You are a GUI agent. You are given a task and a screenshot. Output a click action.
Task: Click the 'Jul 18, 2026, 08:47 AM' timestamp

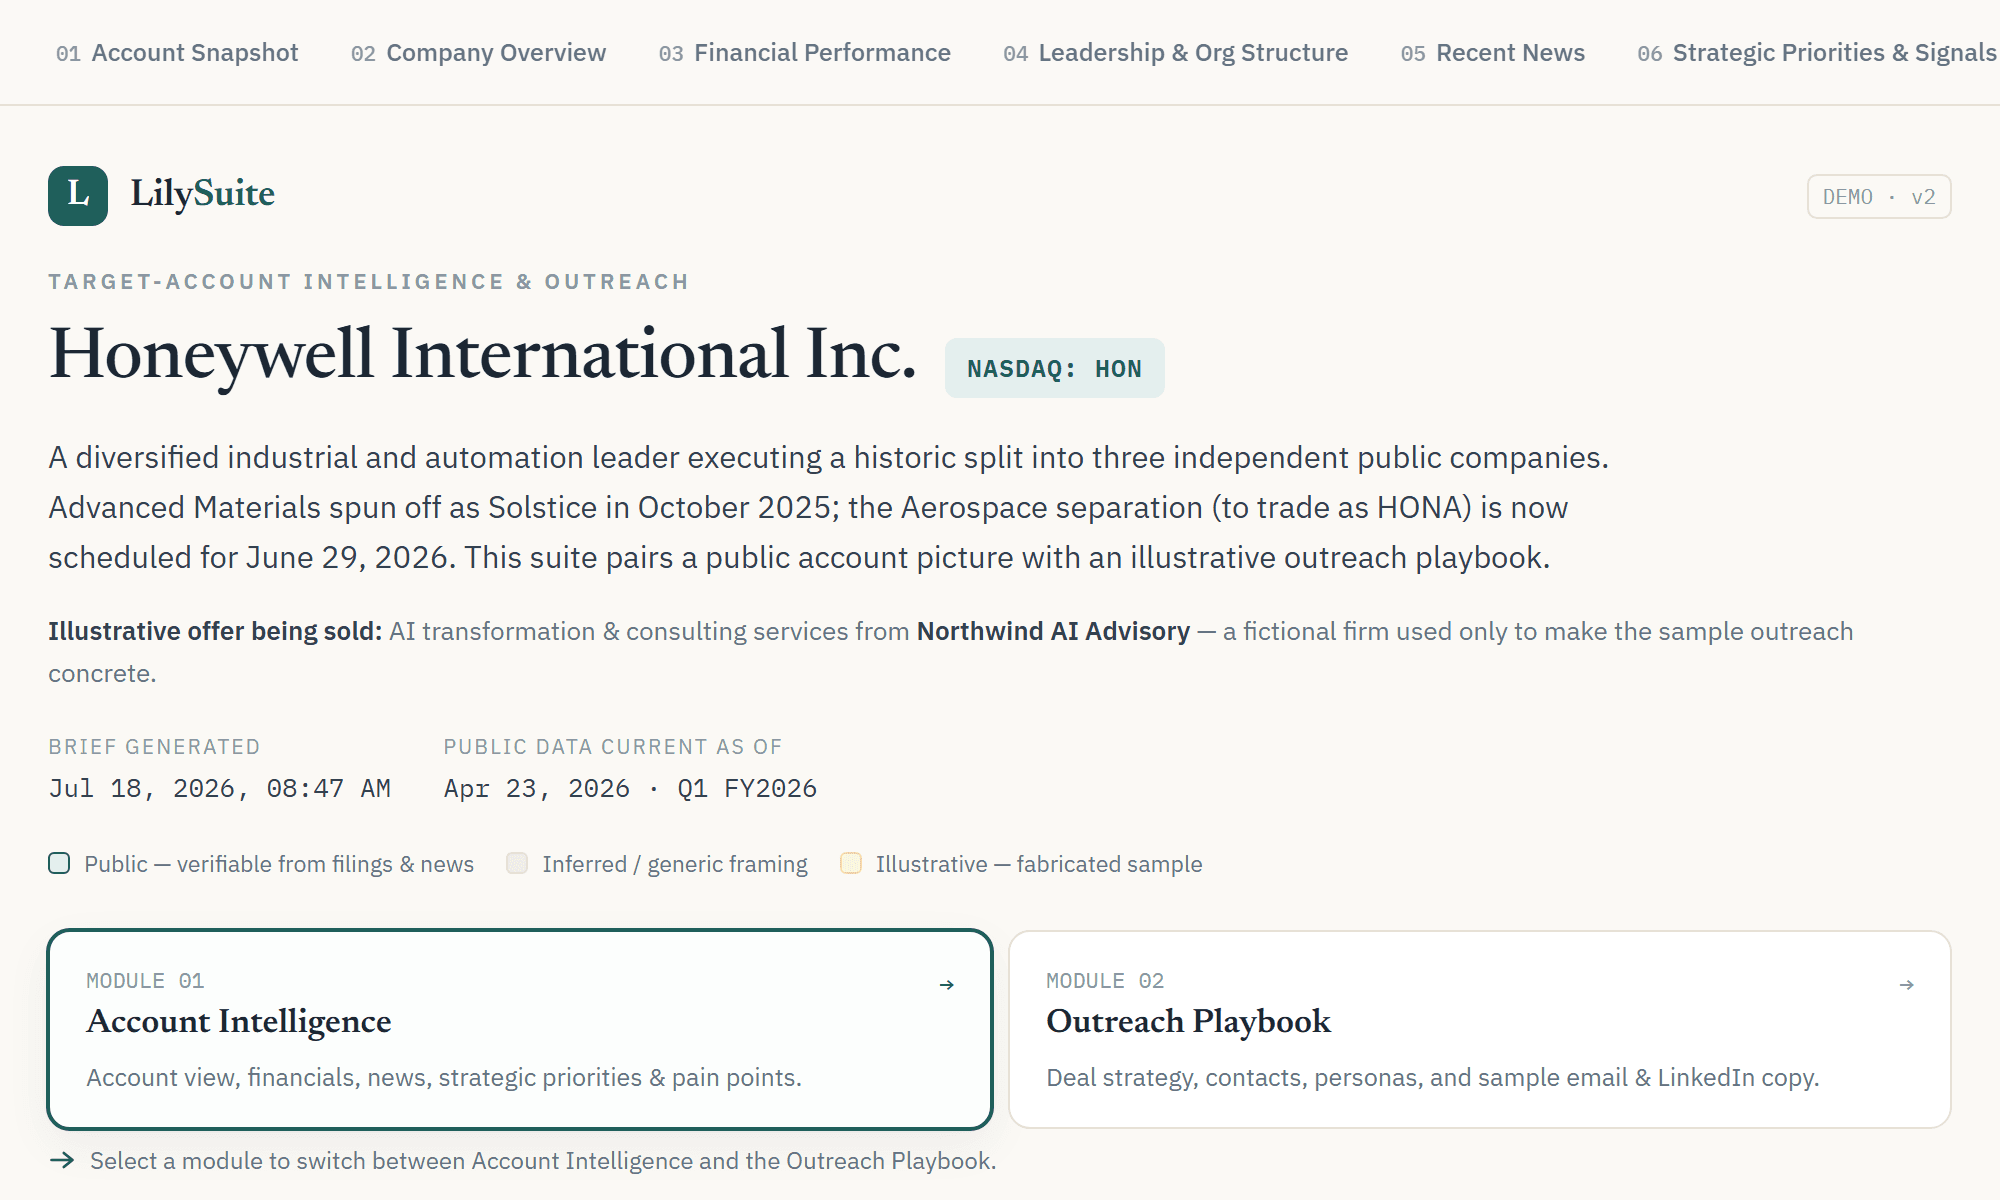[220, 788]
